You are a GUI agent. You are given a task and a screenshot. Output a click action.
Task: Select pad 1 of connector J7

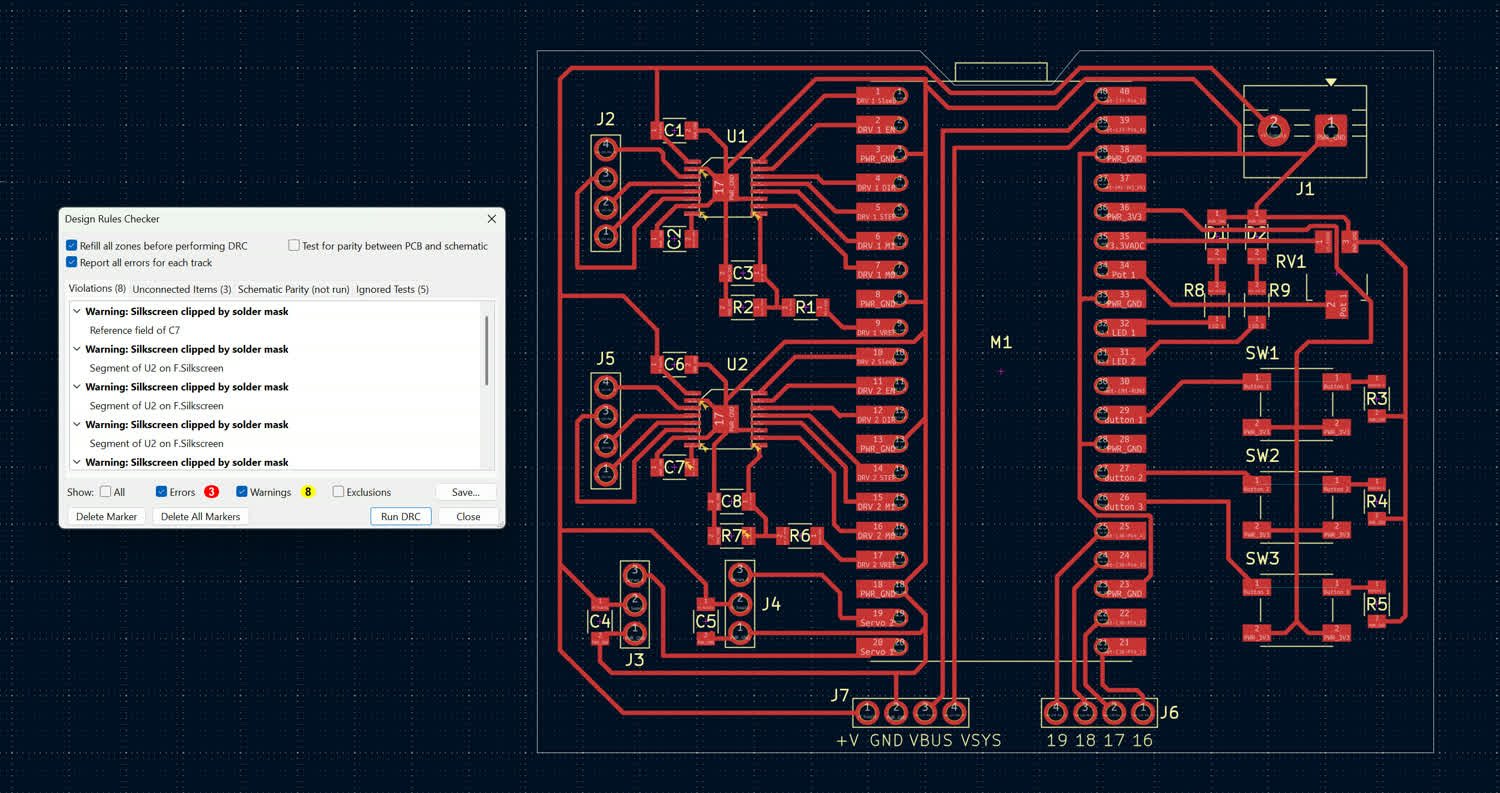pos(868,711)
